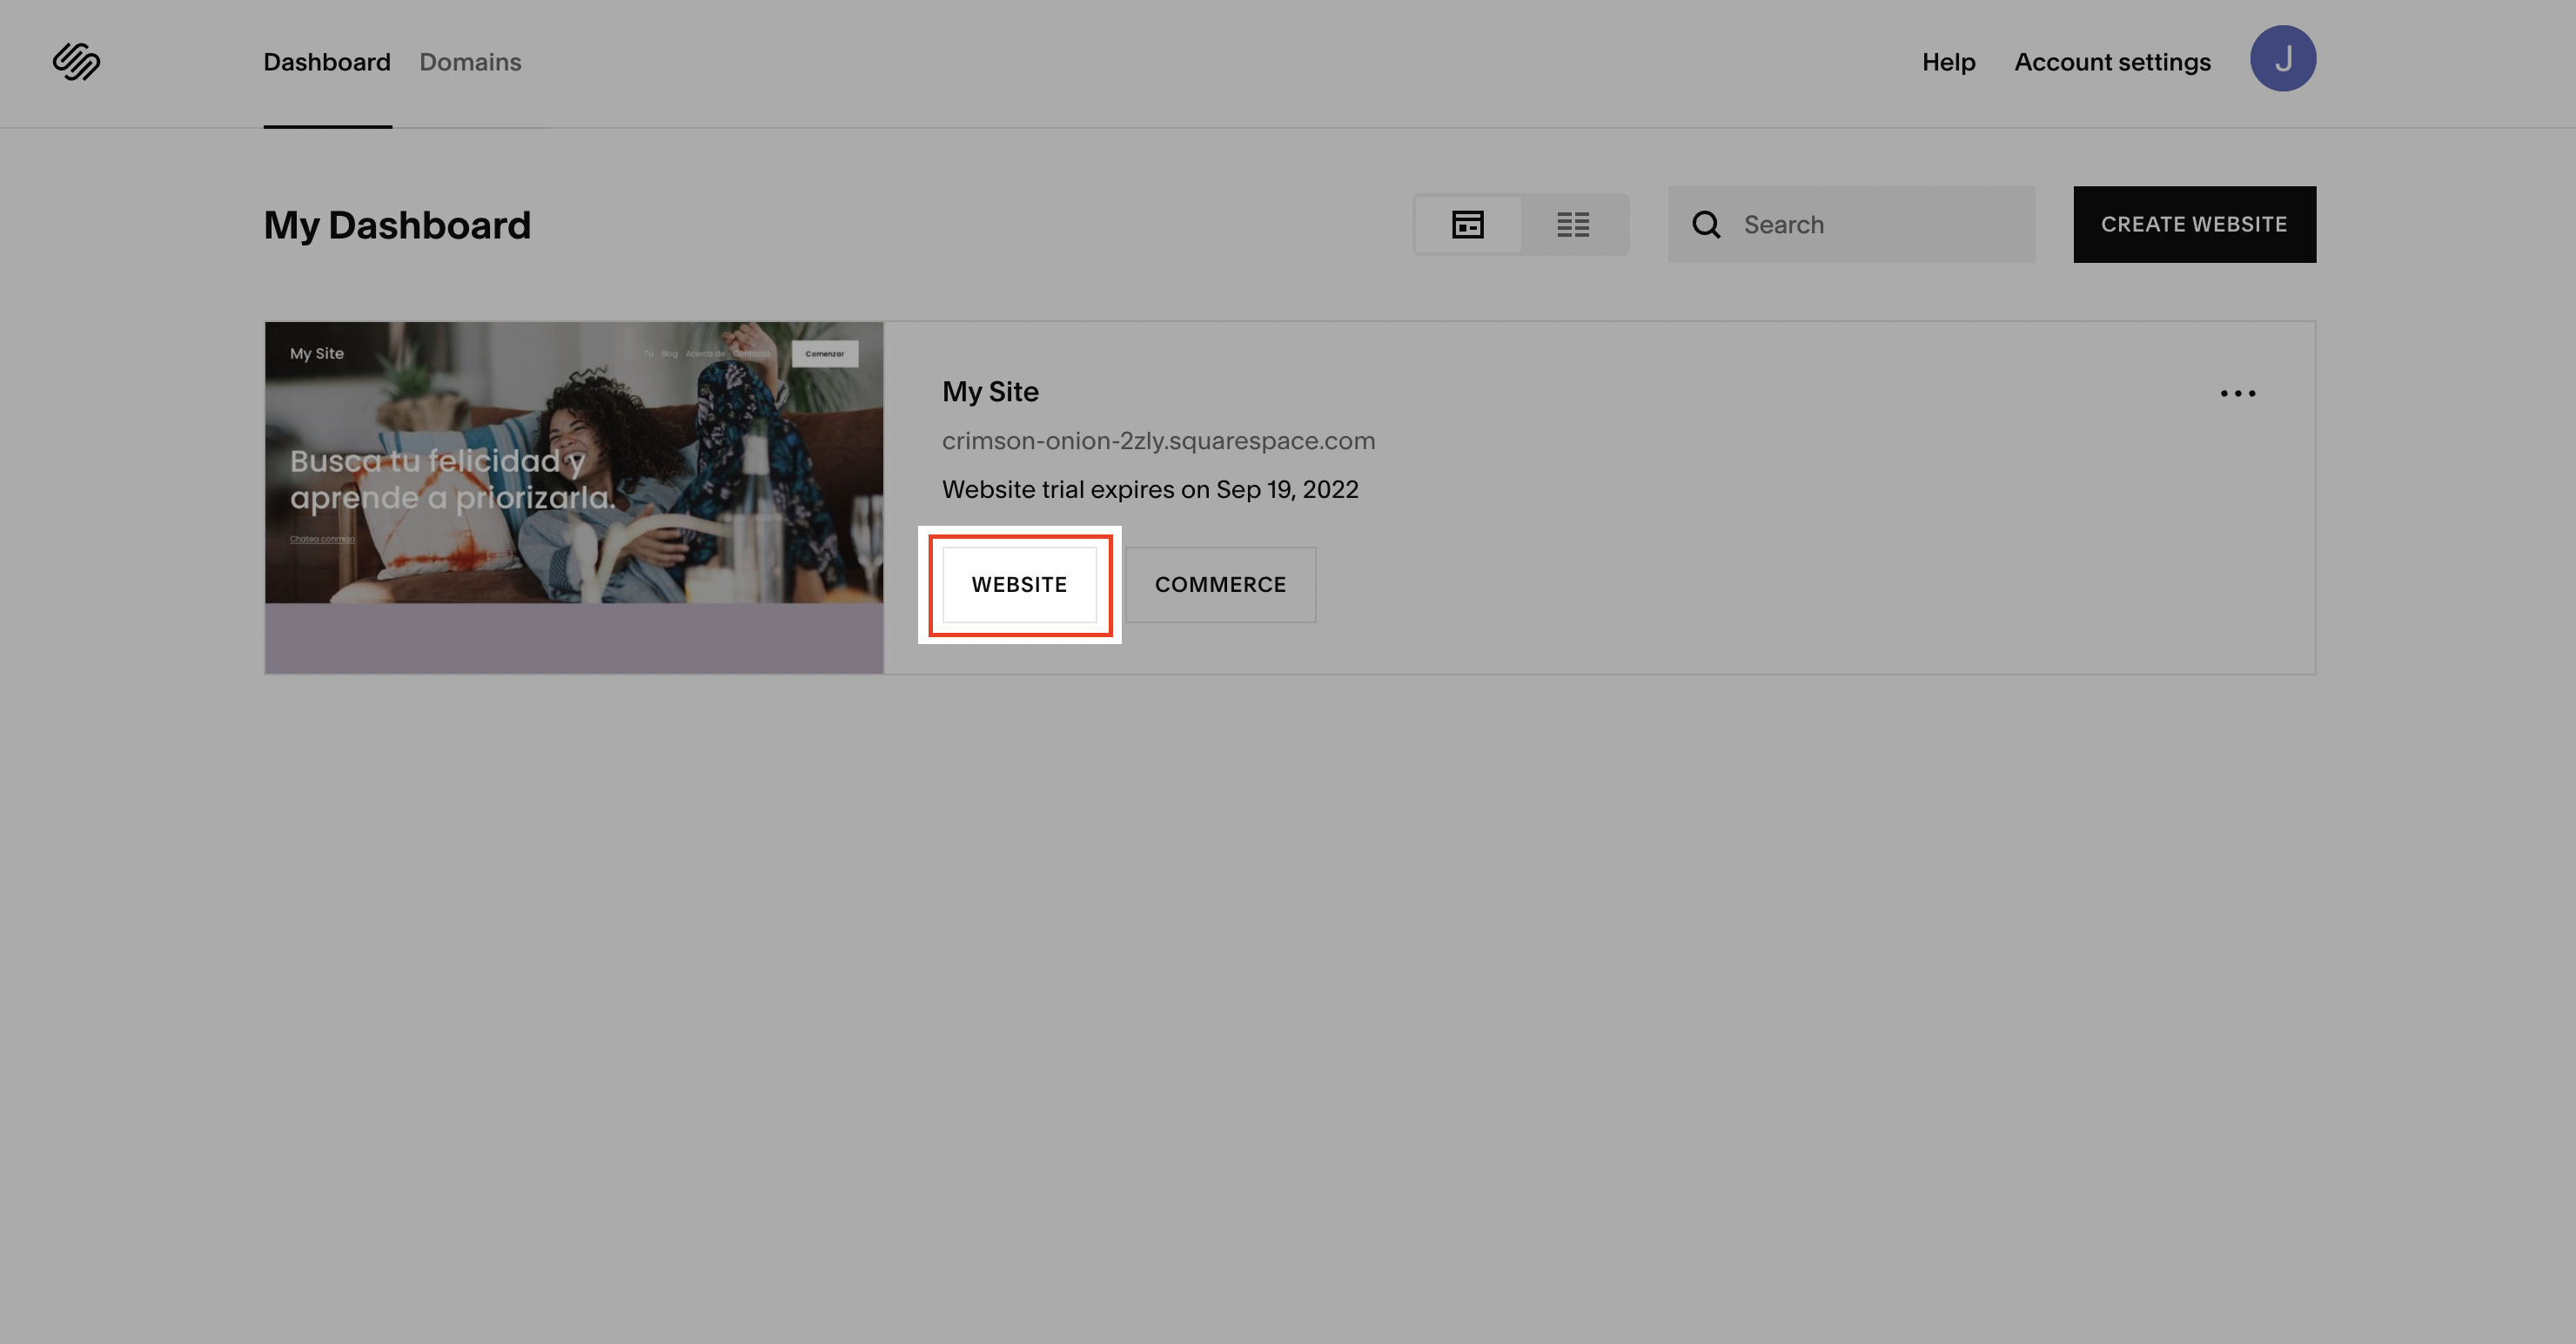
Task: Open the COMMERCE section button
Action: 1220,584
